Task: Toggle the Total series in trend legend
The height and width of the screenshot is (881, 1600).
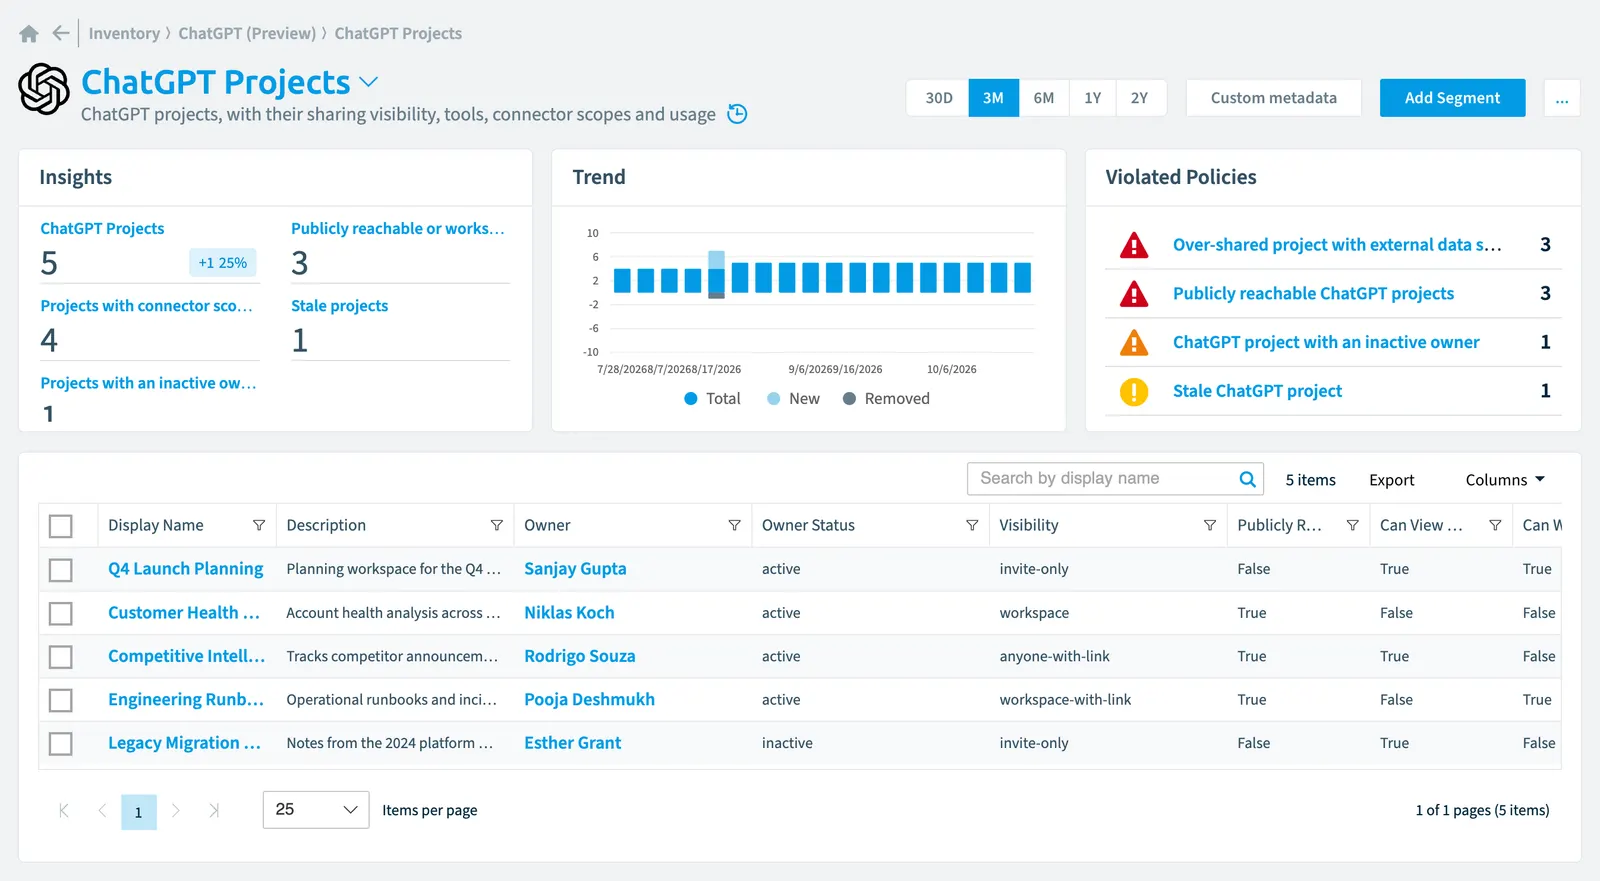Action: pos(712,398)
